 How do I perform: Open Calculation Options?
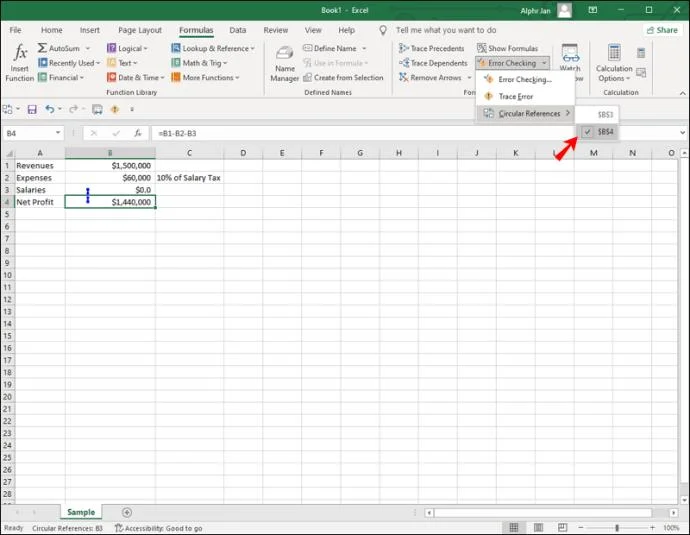(x=614, y=63)
